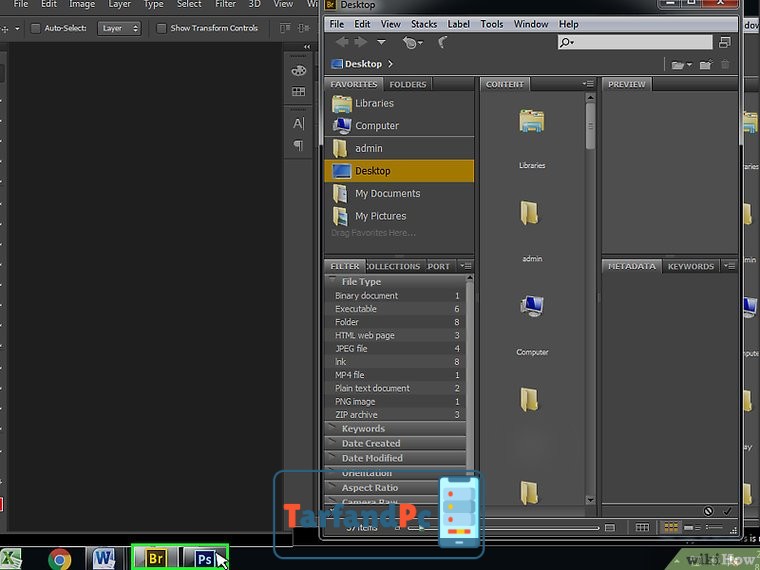Open My Pictures in Favorites

pos(399,216)
